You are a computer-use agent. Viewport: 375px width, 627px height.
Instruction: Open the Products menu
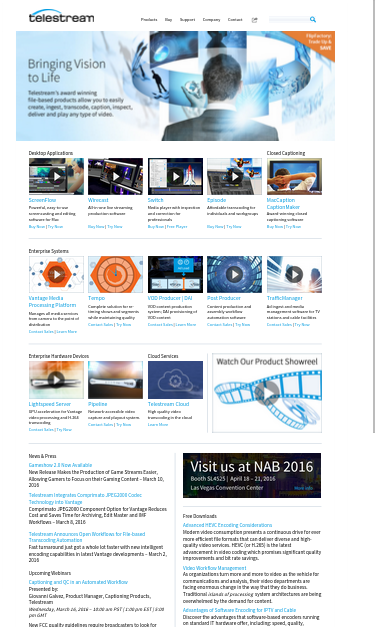coord(149,20)
